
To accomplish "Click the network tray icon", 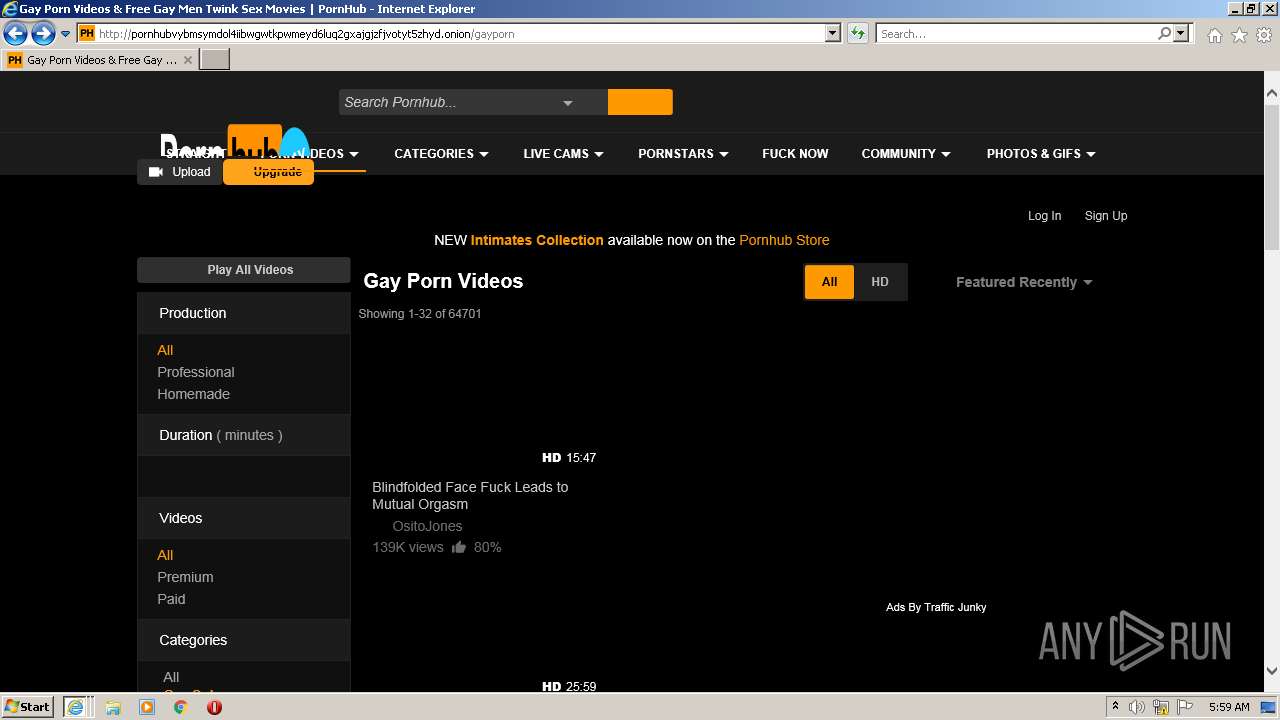I will tap(1162, 707).
